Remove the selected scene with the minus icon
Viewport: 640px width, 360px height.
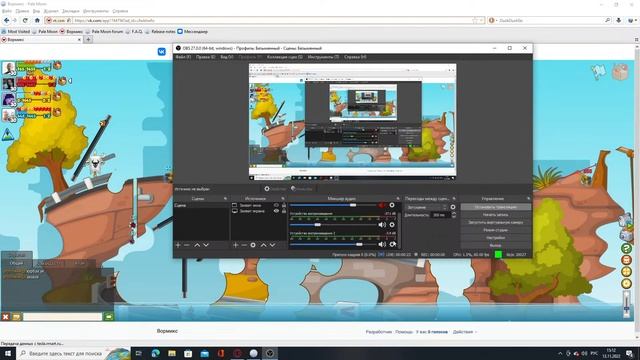tap(187, 245)
